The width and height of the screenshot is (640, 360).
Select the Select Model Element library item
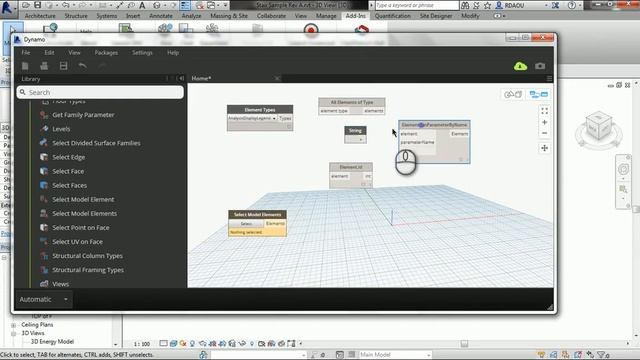83,200
